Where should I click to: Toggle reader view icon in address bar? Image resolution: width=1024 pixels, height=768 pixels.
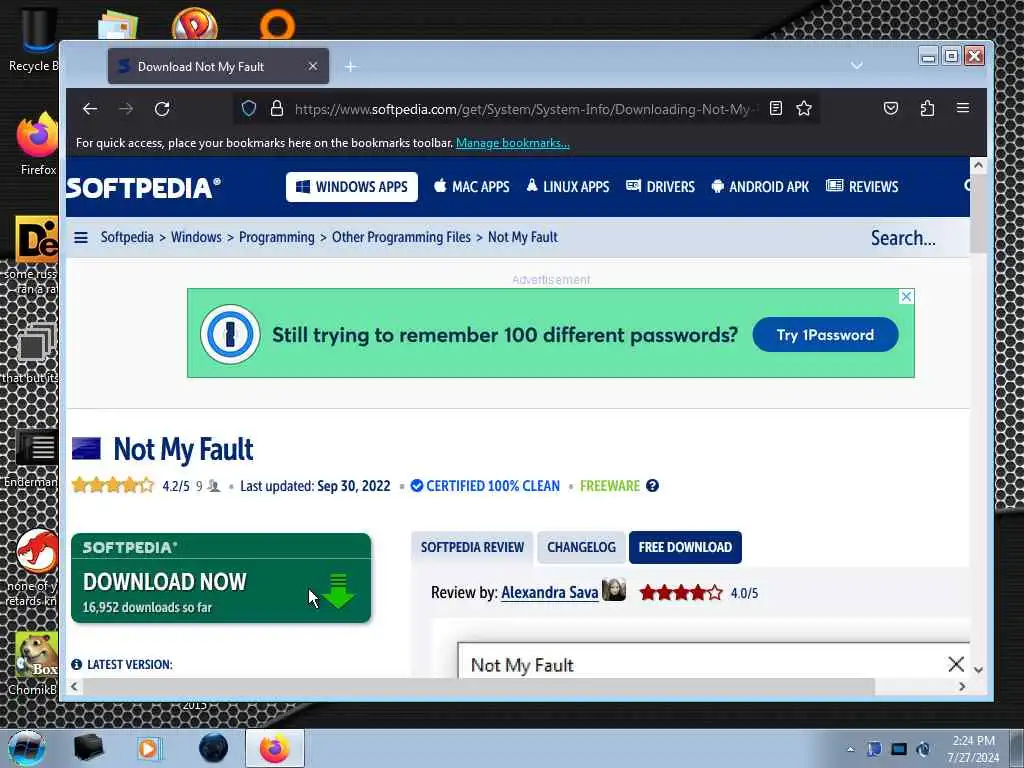[x=776, y=108]
